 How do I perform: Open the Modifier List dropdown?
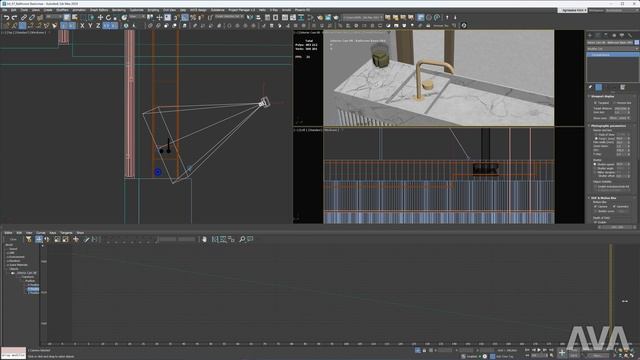(612, 49)
